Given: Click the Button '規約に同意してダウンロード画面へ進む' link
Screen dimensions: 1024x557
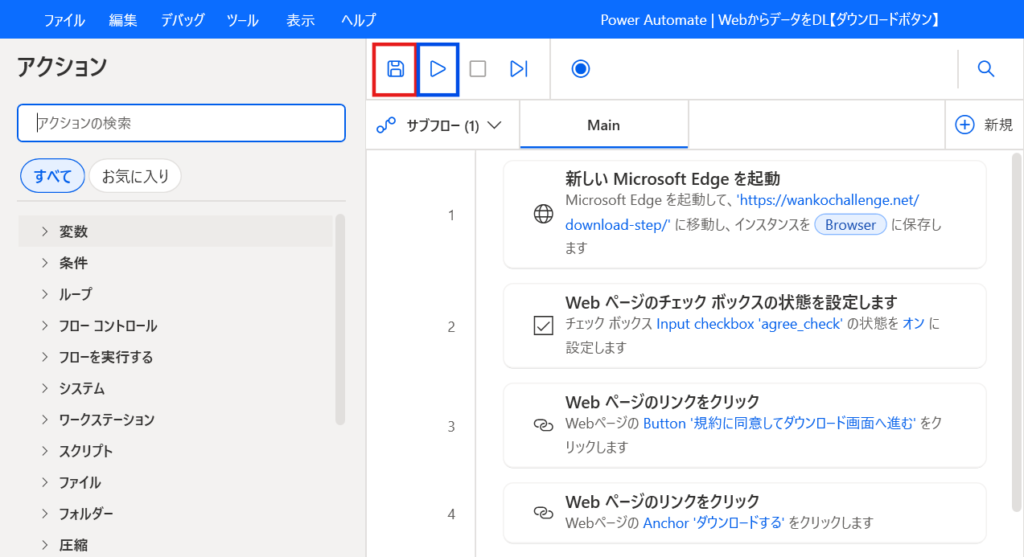Looking at the screenshot, I should [779, 423].
